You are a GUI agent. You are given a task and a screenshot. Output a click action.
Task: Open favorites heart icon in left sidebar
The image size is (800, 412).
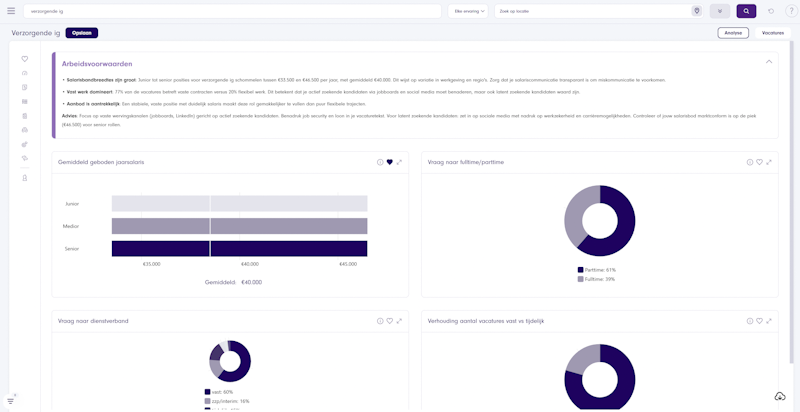[25, 59]
